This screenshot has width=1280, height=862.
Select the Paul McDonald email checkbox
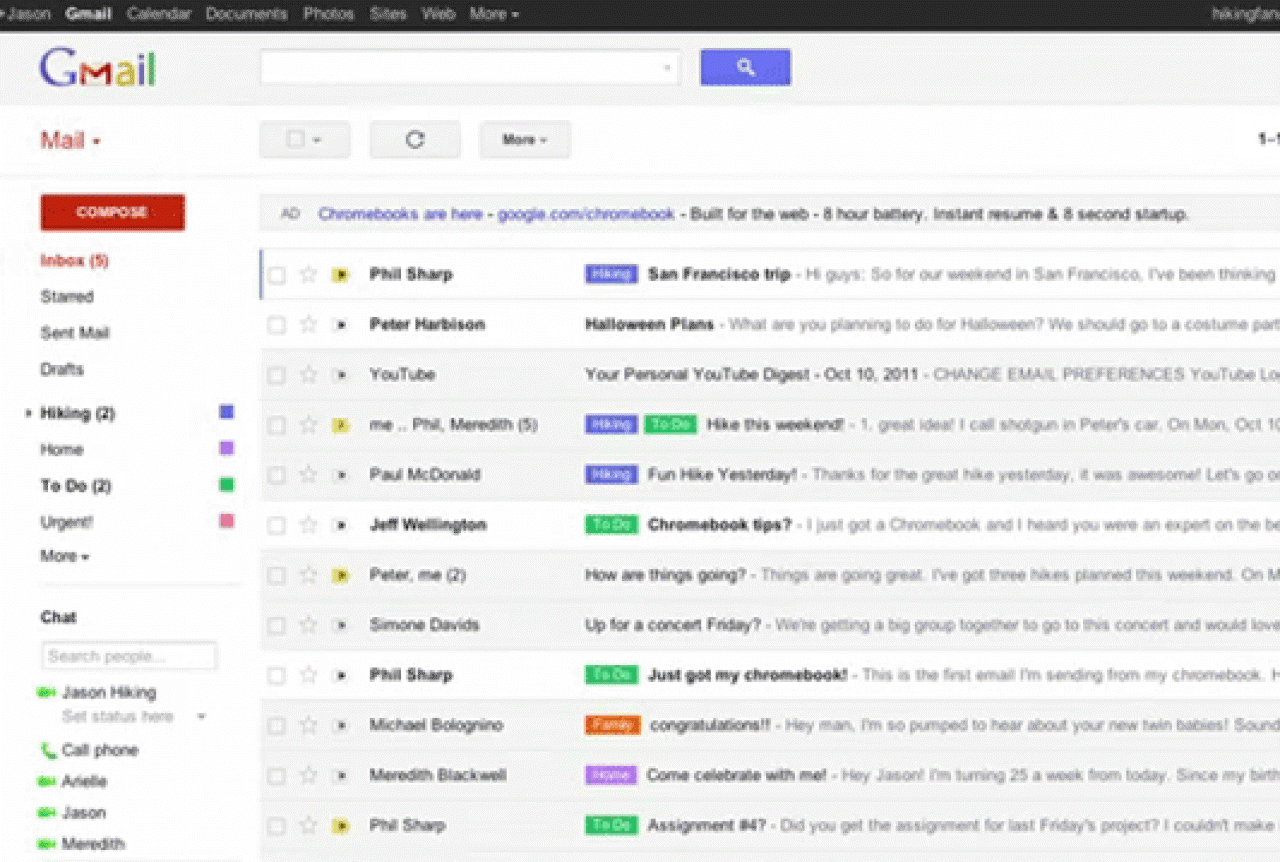(277, 475)
